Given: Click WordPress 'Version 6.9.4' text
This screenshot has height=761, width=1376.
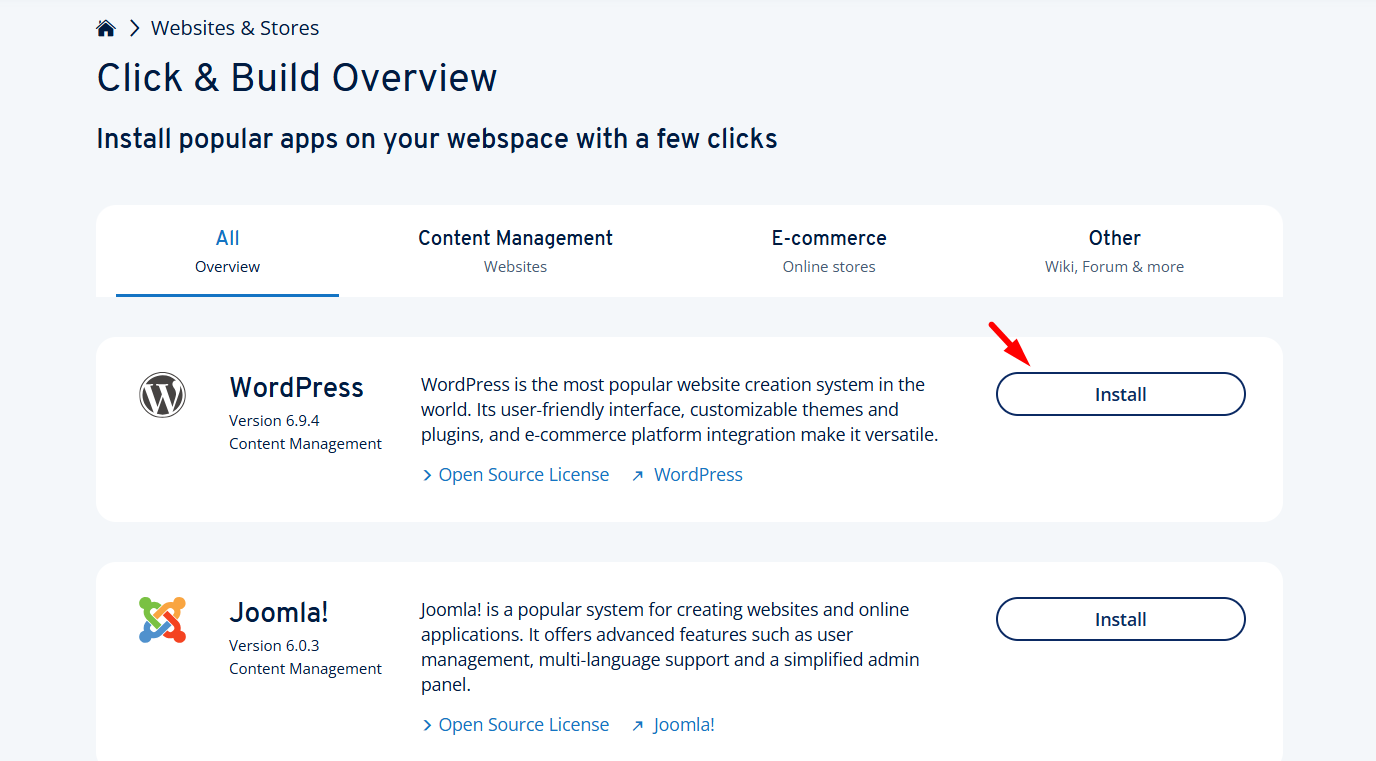Looking at the screenshot, I should click(x=274, y=420).
